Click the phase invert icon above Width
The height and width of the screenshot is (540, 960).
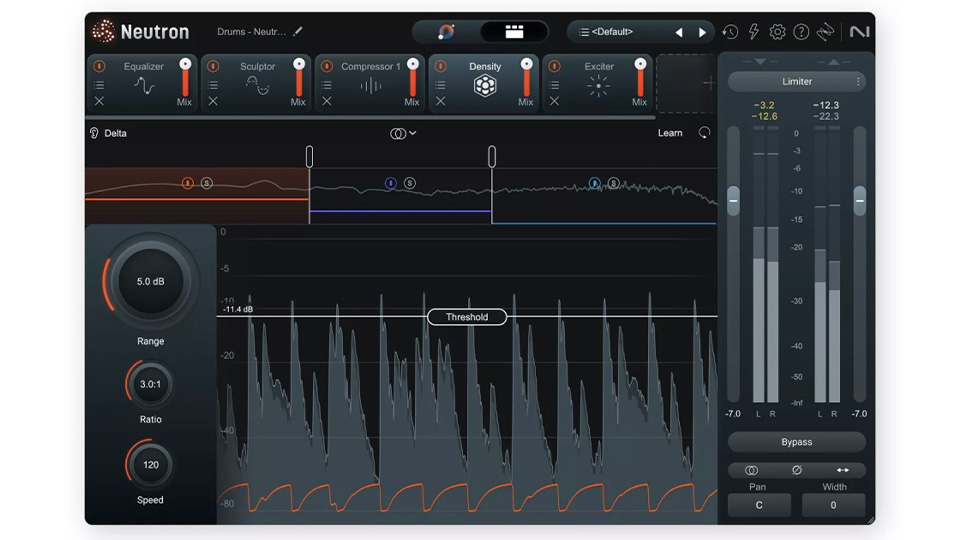coord(797,470)
